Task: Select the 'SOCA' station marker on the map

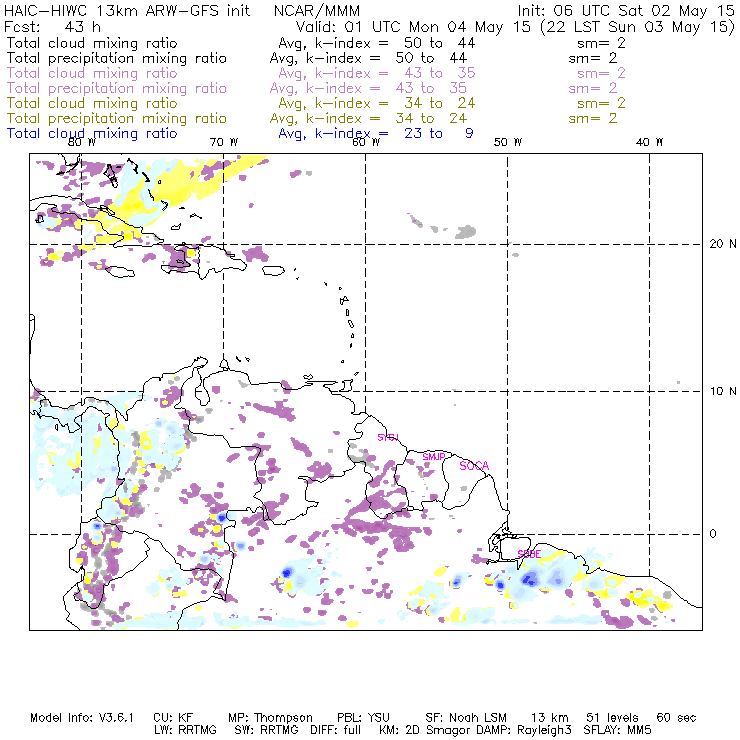Action: tap(474, 466)
